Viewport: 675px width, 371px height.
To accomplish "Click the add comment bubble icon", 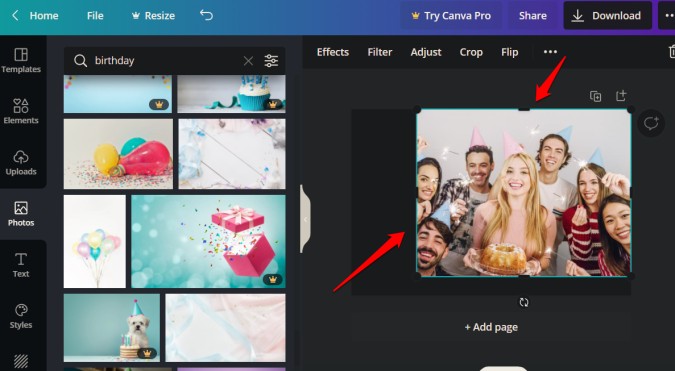I will pyautogui.click(x=651, y=124).
